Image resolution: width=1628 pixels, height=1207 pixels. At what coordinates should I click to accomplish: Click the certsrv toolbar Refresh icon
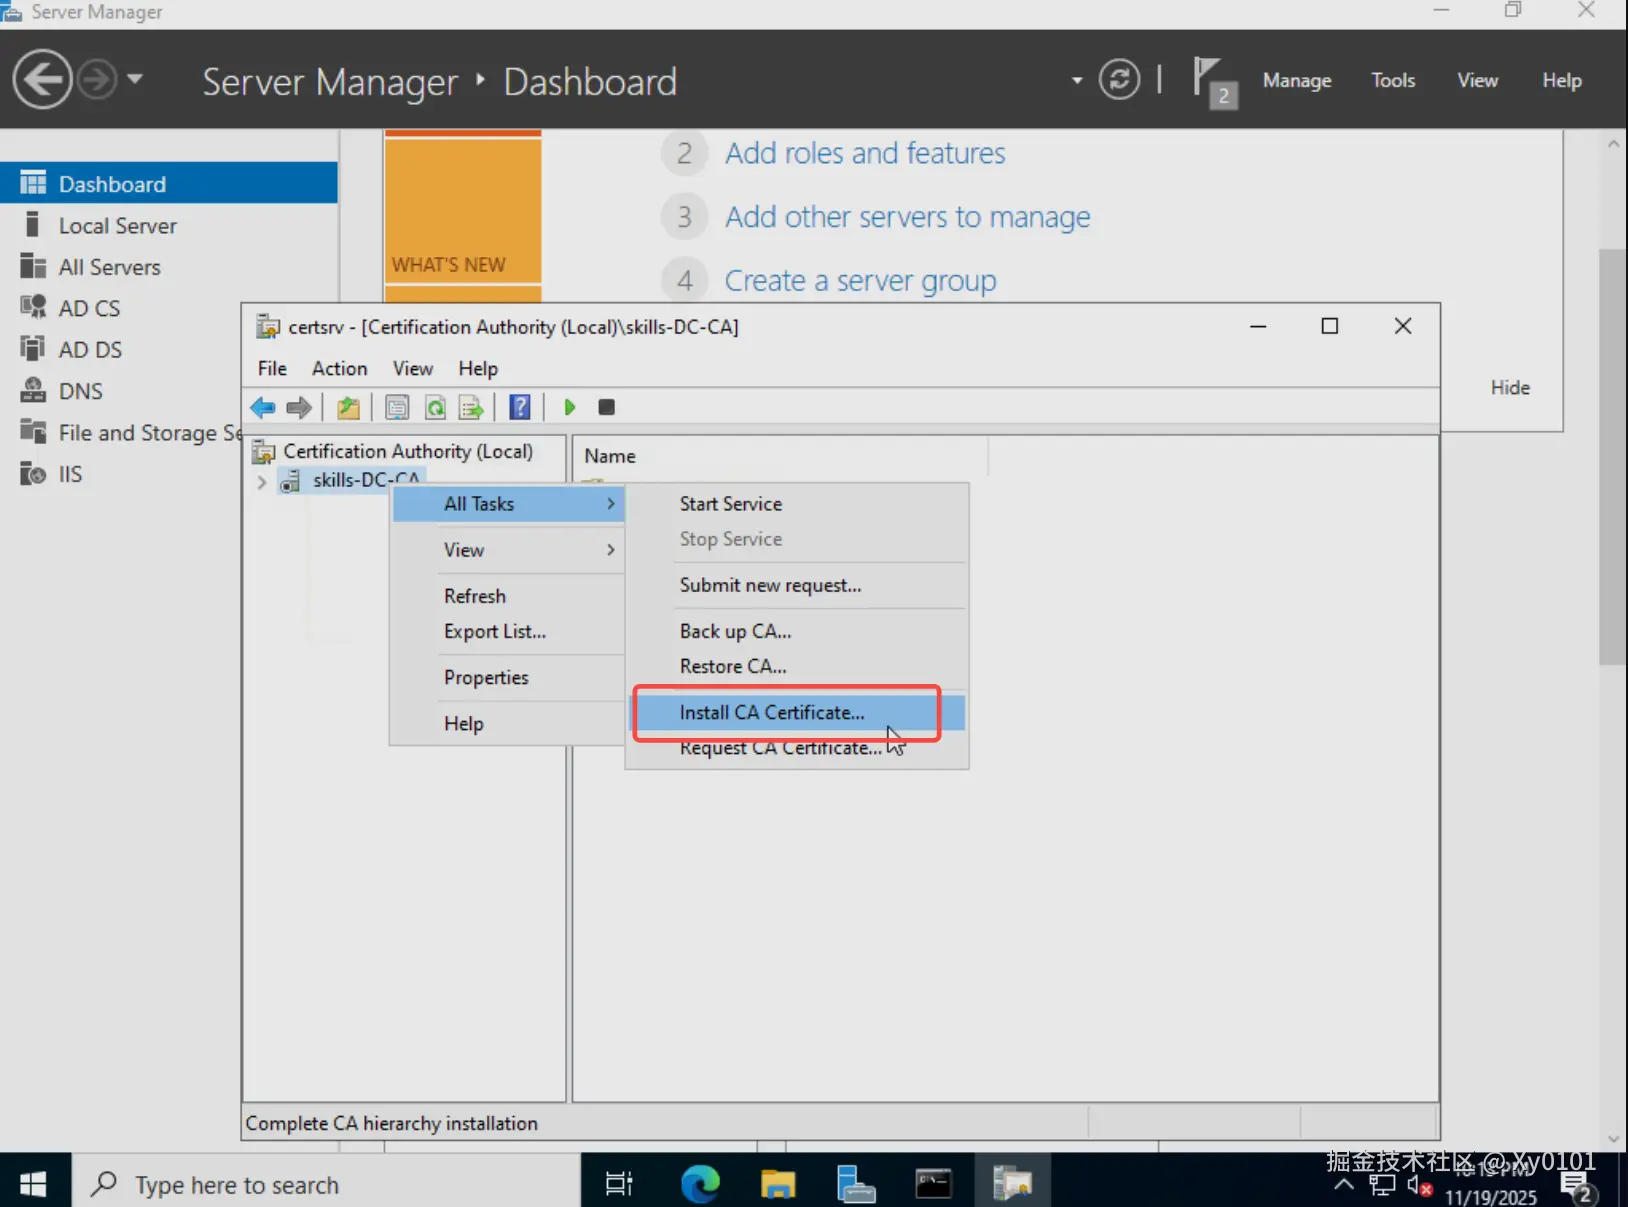[435, 407]
